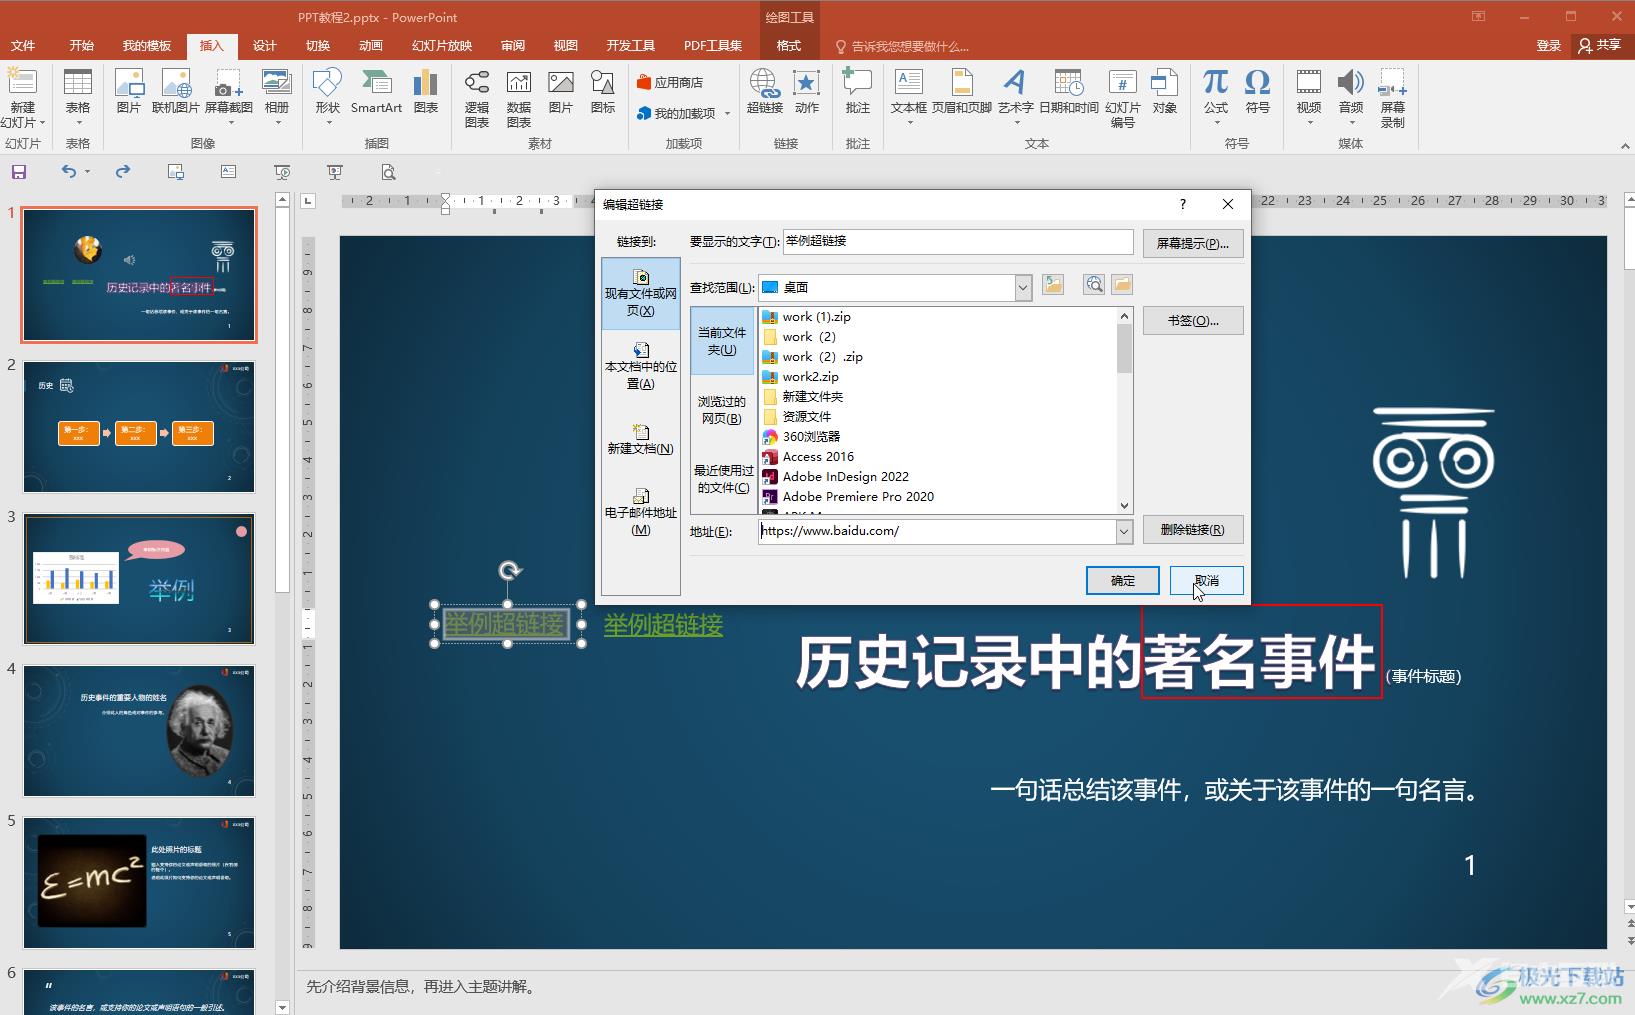Go up one folder in hyperlink dialog
The height and width of the screenshot is (1015, 1635).
pos(1053,286)
